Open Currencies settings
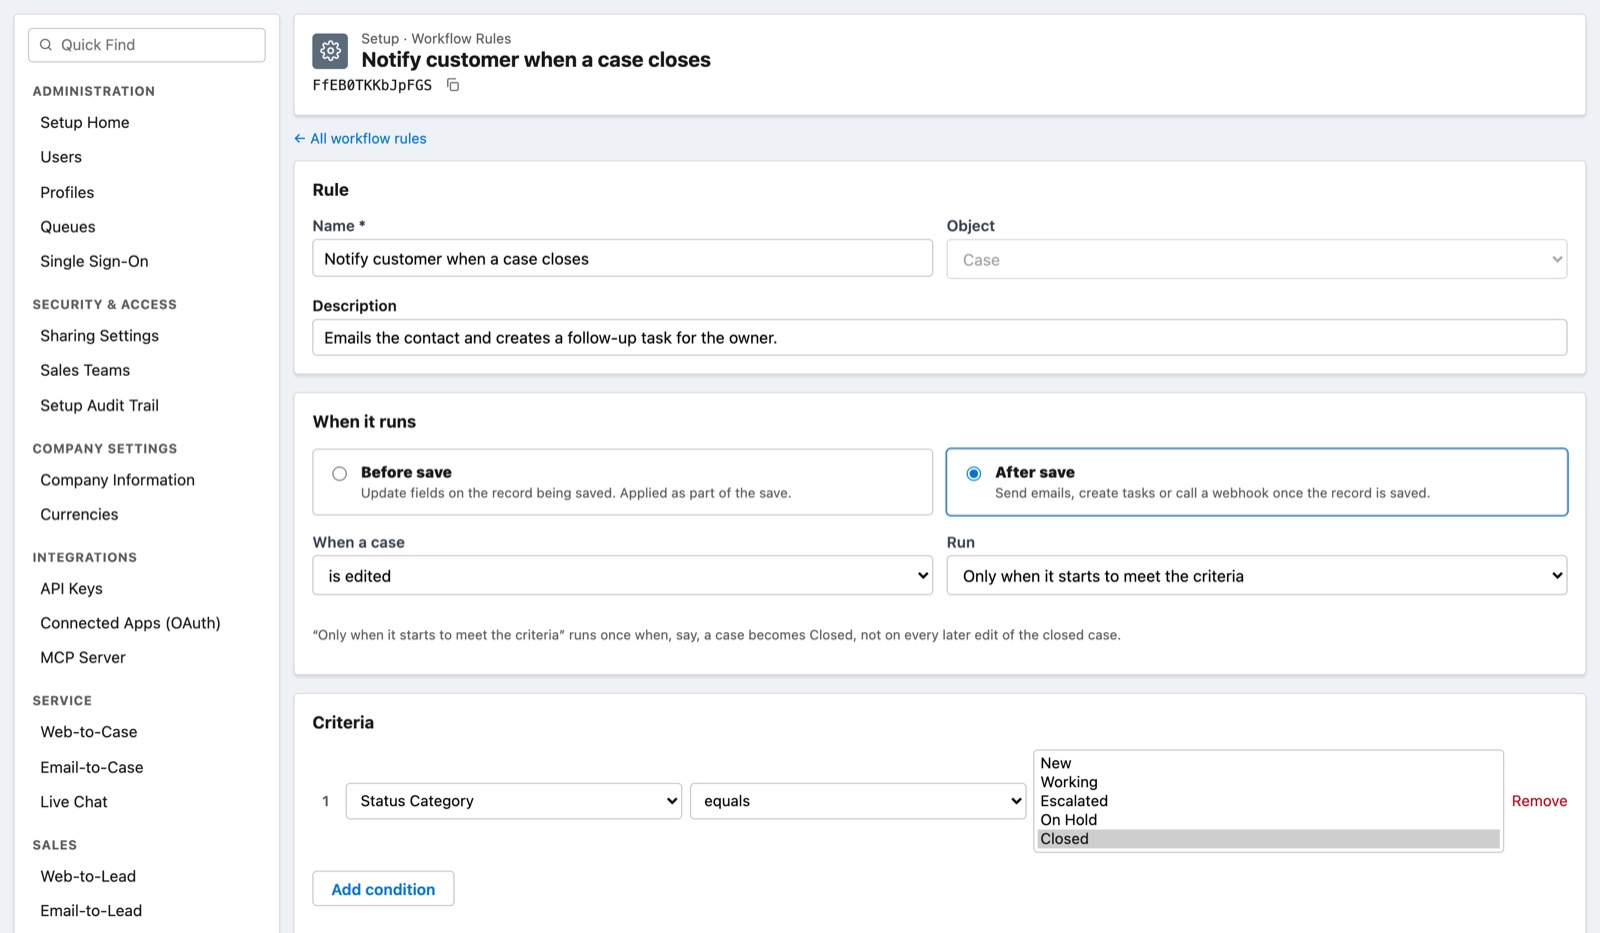This screenshot has width=1600, height=933. pyautogui.click(x=79, y=514)
